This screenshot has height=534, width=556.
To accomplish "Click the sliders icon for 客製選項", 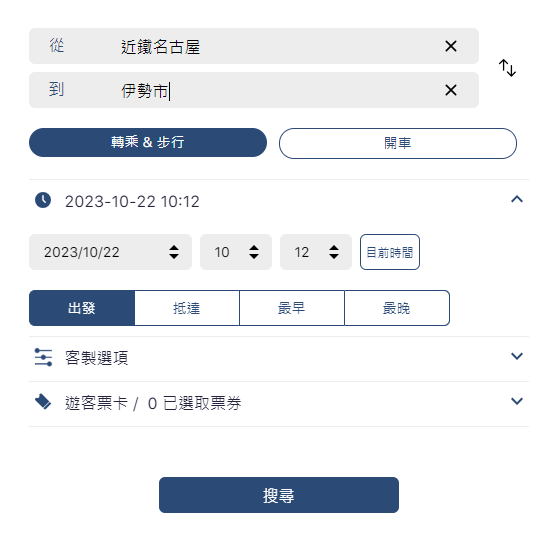I will click(x=43, y=357).
